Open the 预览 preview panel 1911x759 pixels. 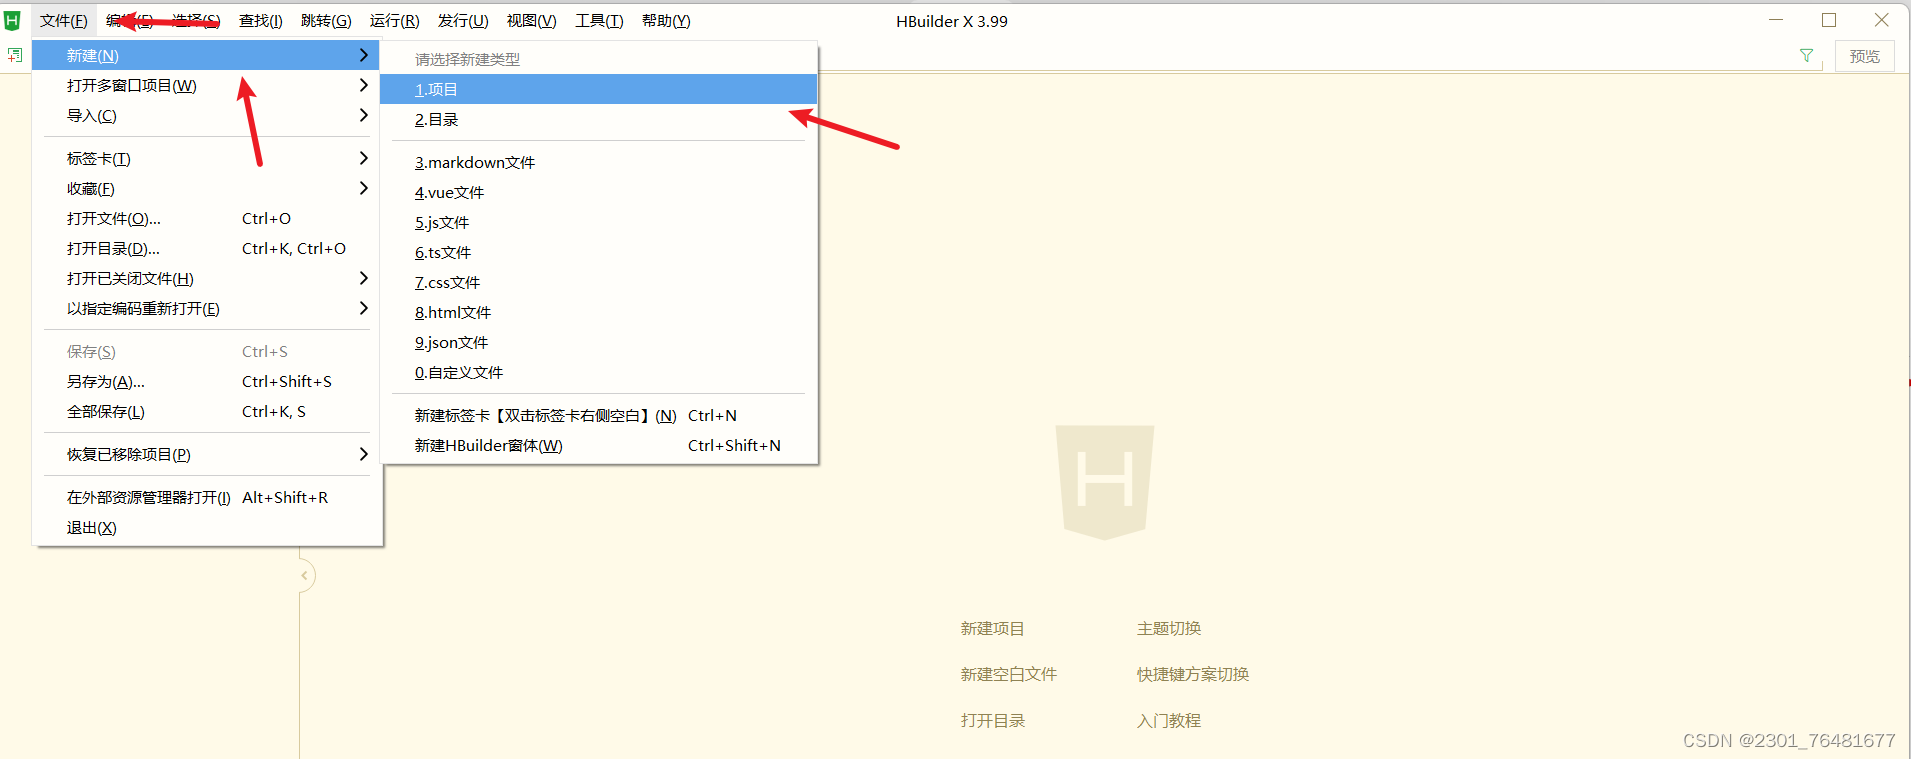coord(1864,56)
